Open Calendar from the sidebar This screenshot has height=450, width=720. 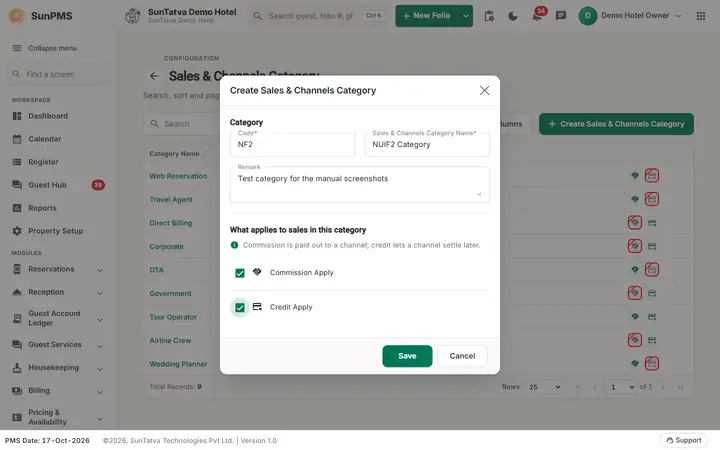[x=45, y=139]
